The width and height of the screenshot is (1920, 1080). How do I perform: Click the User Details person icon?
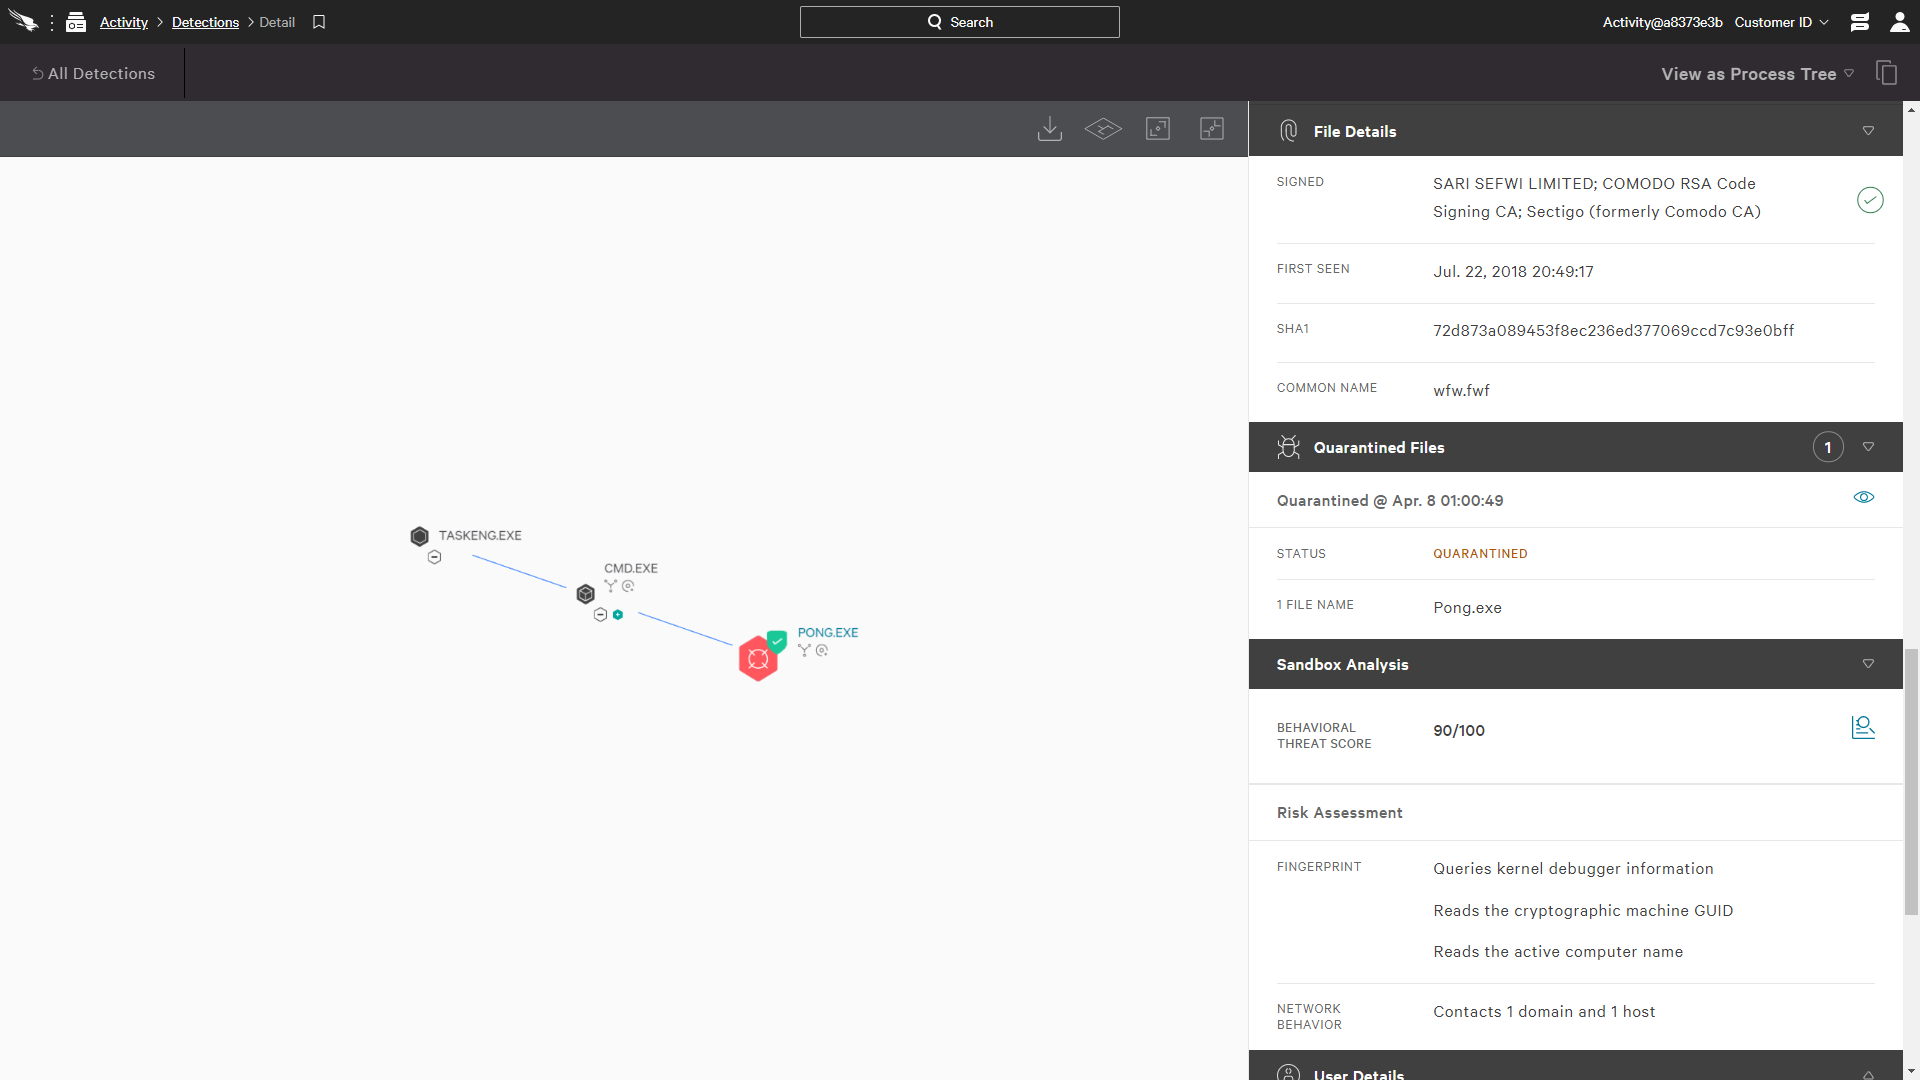(1289, 1072)
